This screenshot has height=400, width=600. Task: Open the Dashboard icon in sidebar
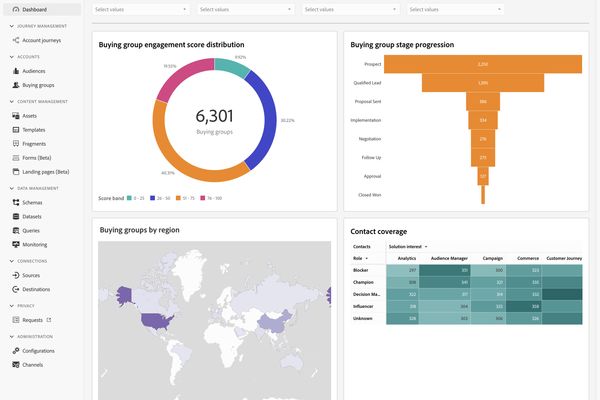[x=16, y=9]
